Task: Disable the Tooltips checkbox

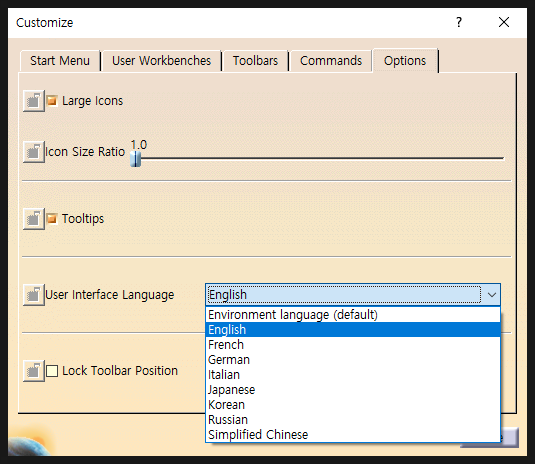Action: pyautogui.click(x=52, y=219)
